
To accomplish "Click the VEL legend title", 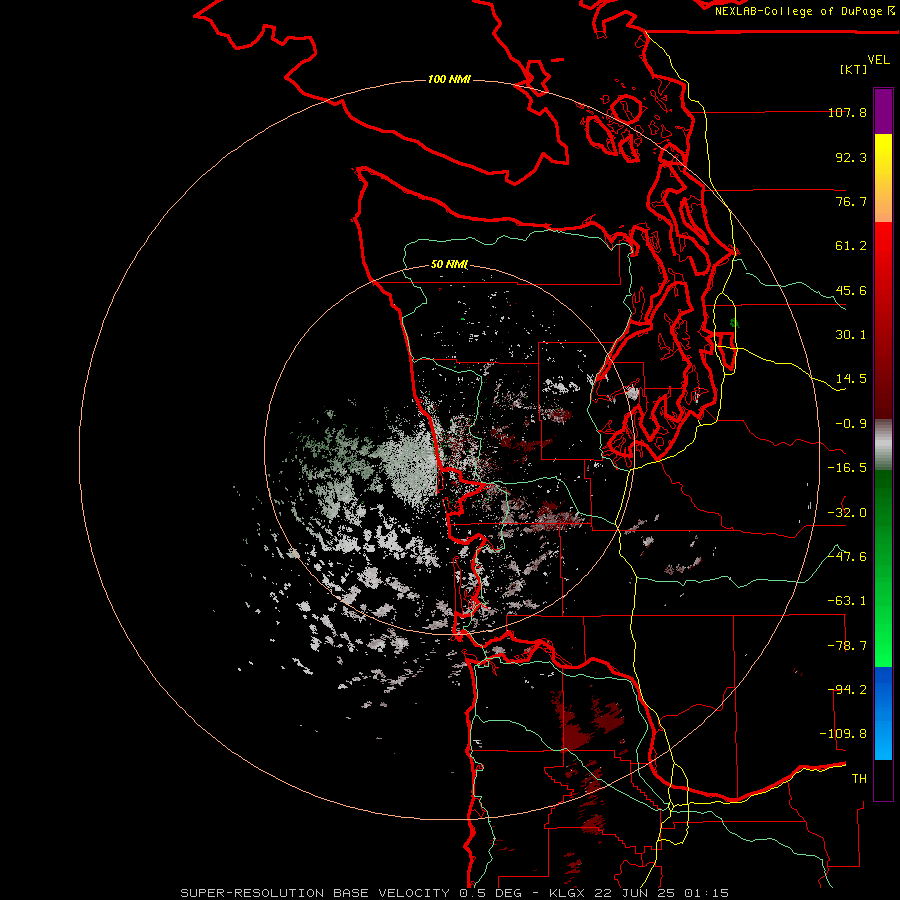I will 878,60.
